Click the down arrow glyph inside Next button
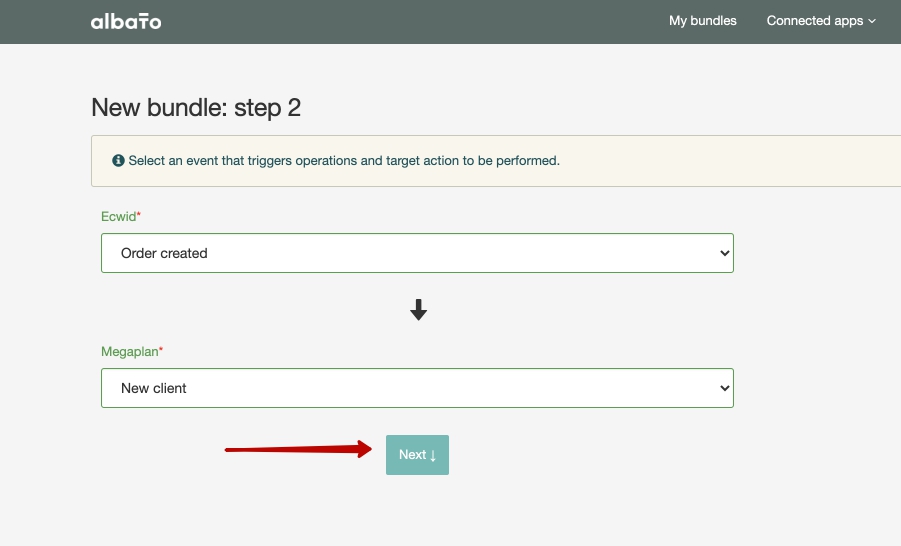Viewport: 901px width, 546px height. [433, 455]
